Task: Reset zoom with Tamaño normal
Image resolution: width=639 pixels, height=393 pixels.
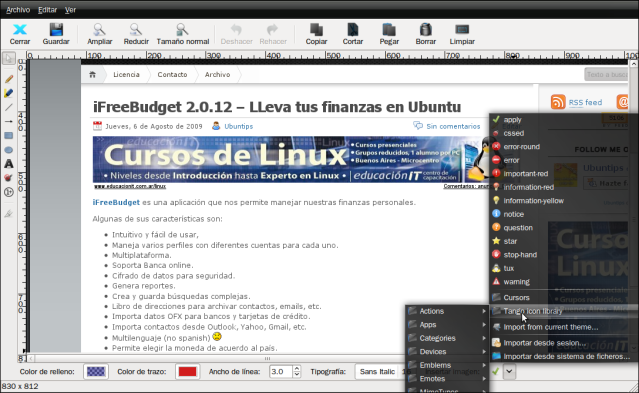Action: [x=183, y=34]
